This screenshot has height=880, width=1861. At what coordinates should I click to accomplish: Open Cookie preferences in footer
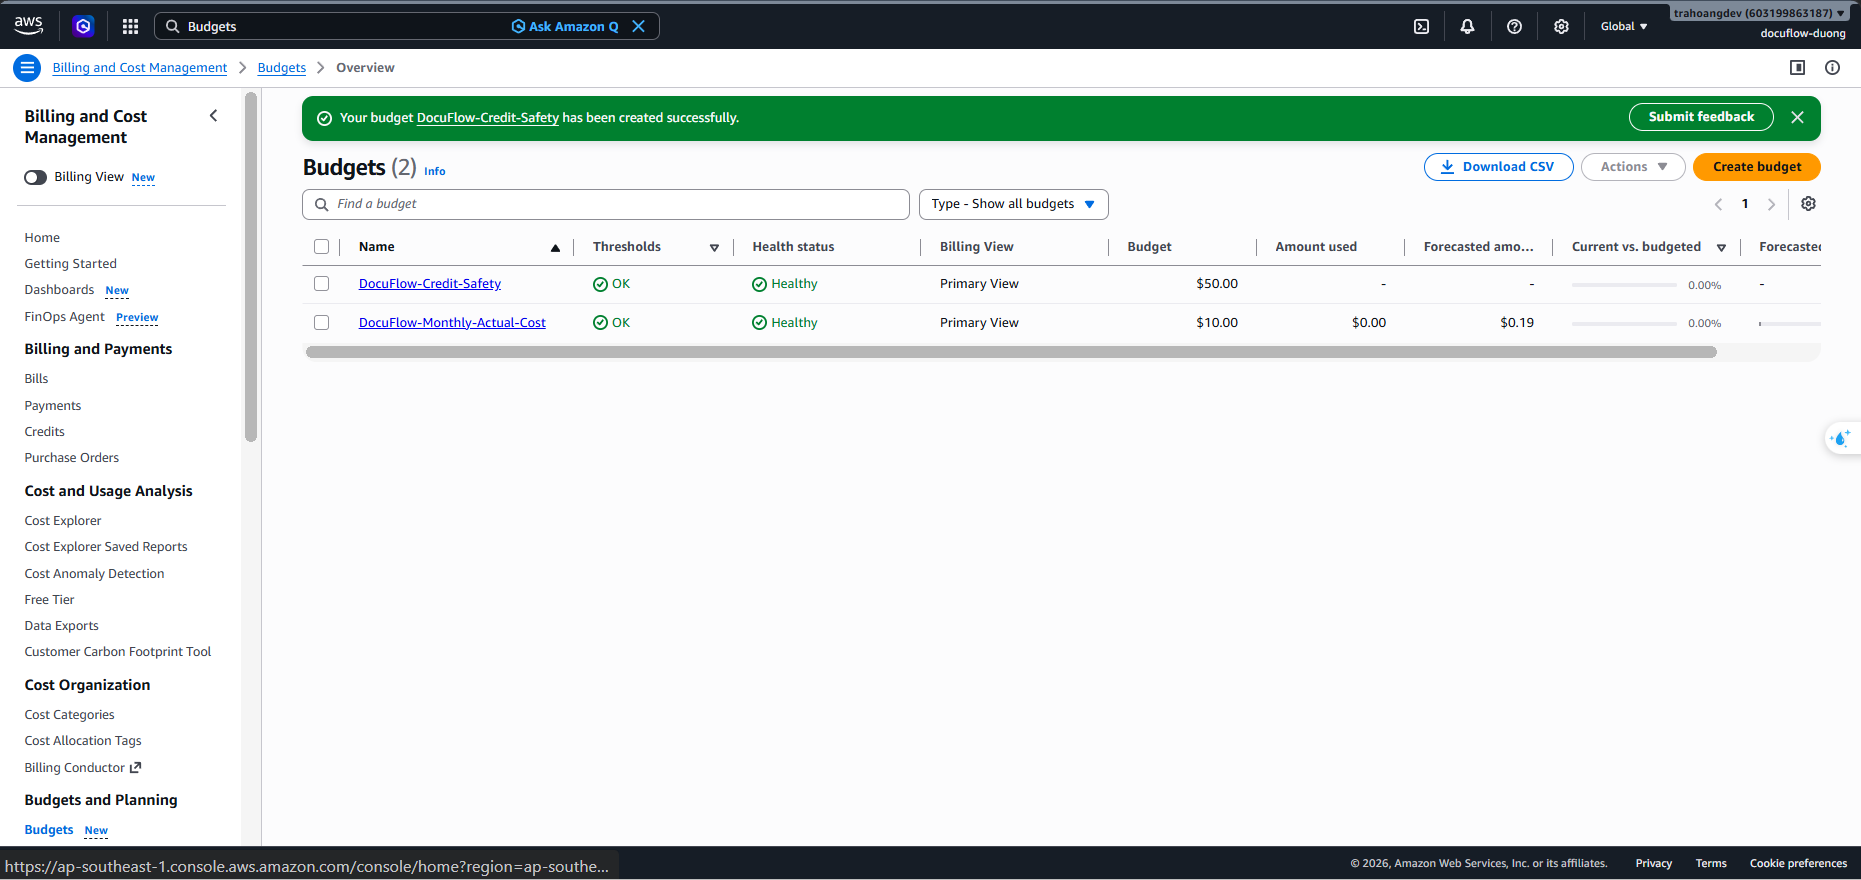tap(1798, 864)
